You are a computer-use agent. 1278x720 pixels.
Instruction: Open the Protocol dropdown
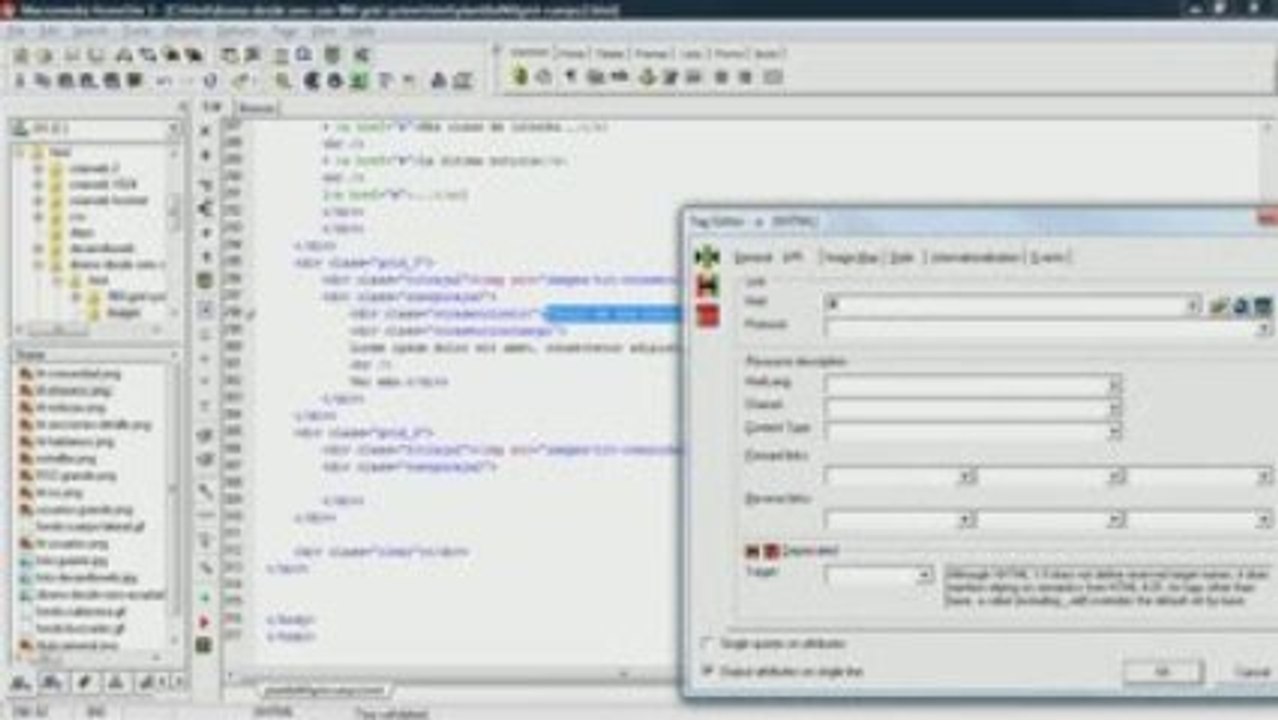click(1264, 328)
